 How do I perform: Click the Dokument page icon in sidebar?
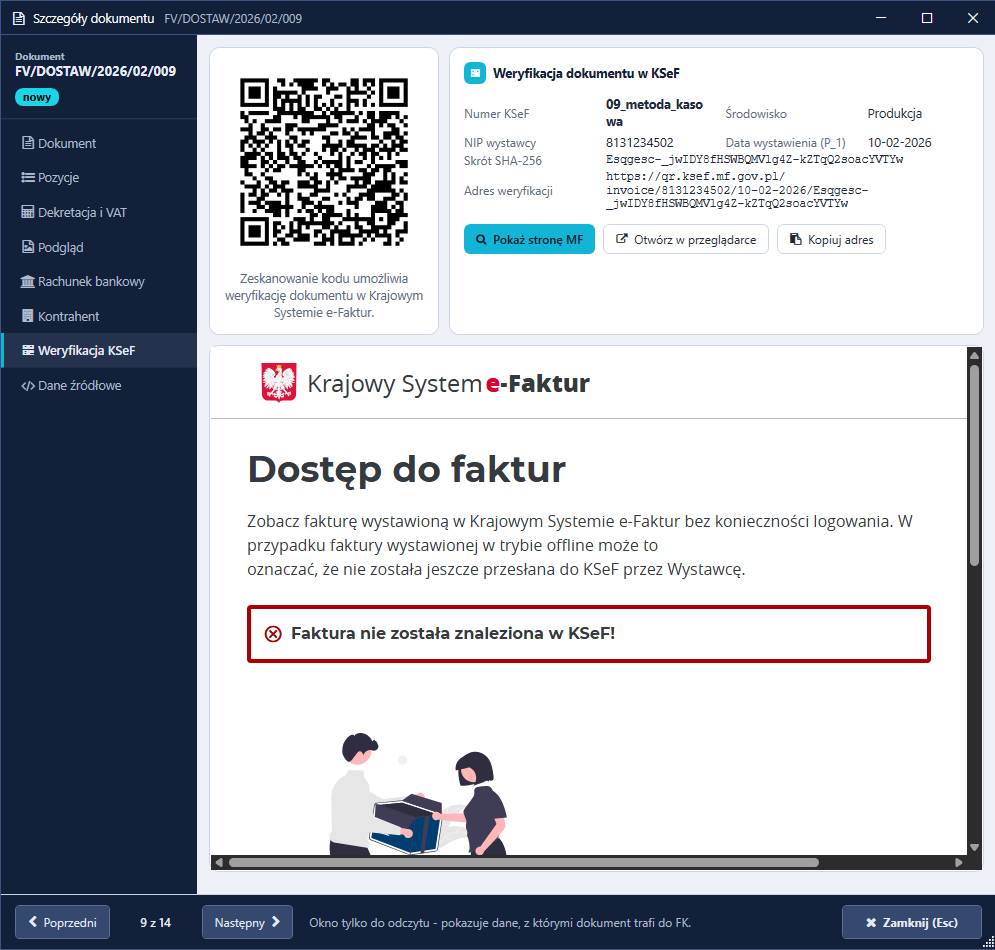point(28,143)
